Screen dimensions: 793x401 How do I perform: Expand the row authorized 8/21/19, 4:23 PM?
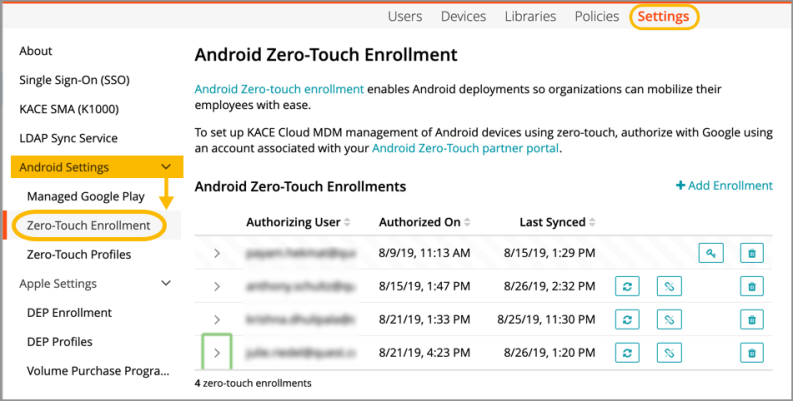217,352
